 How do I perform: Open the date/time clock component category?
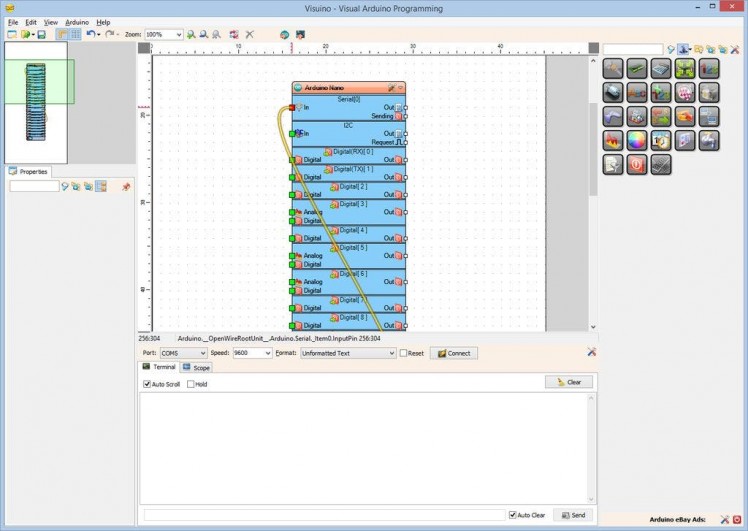tap(661, 142)
